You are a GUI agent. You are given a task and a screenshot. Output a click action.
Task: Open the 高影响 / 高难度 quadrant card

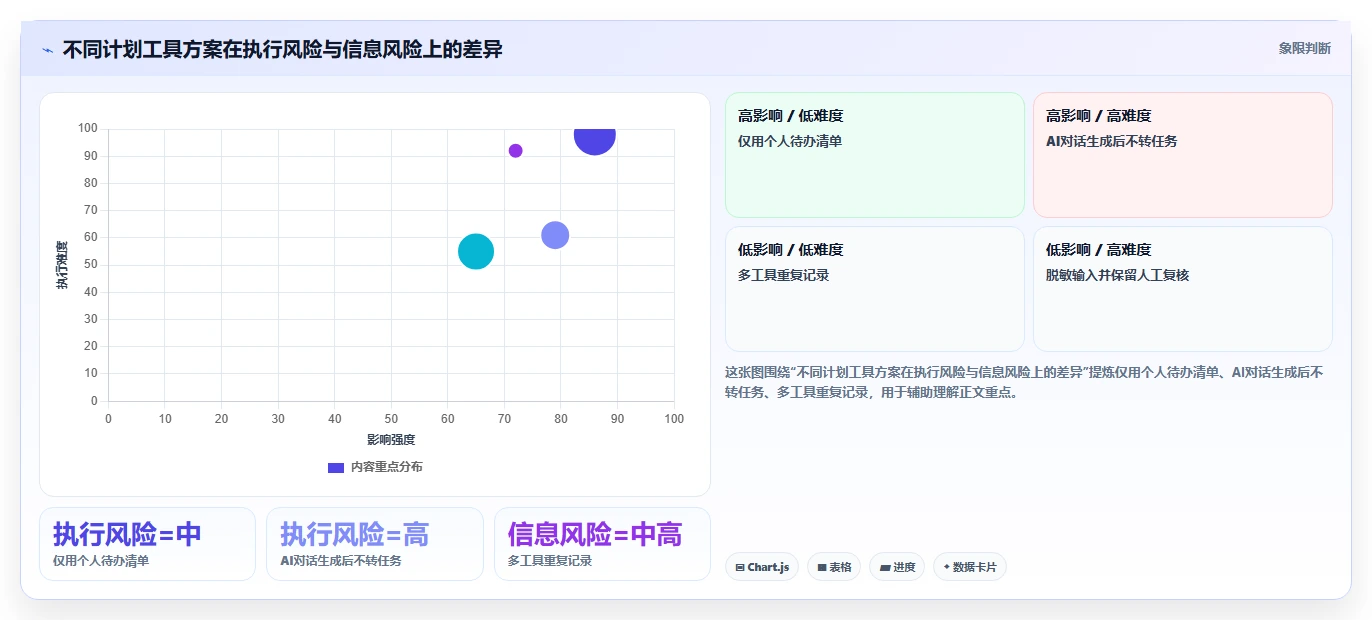coord(1183,155)
